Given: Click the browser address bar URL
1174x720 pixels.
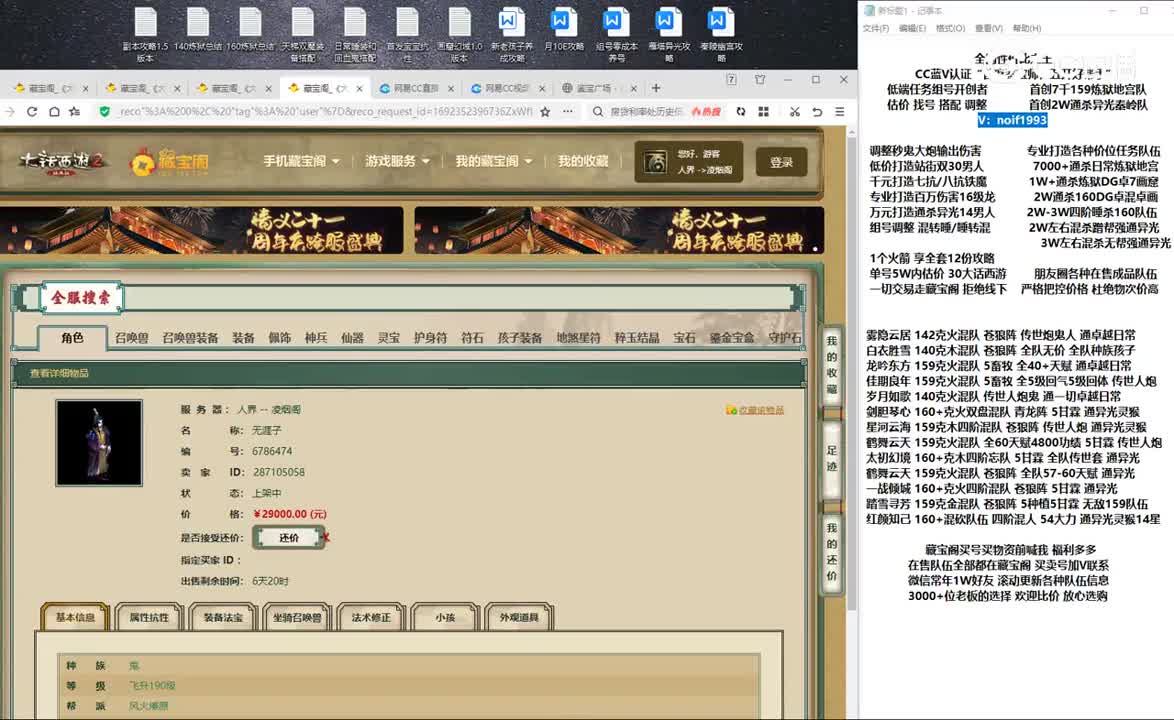Looking at the screenshot, I should pos(325,112).
